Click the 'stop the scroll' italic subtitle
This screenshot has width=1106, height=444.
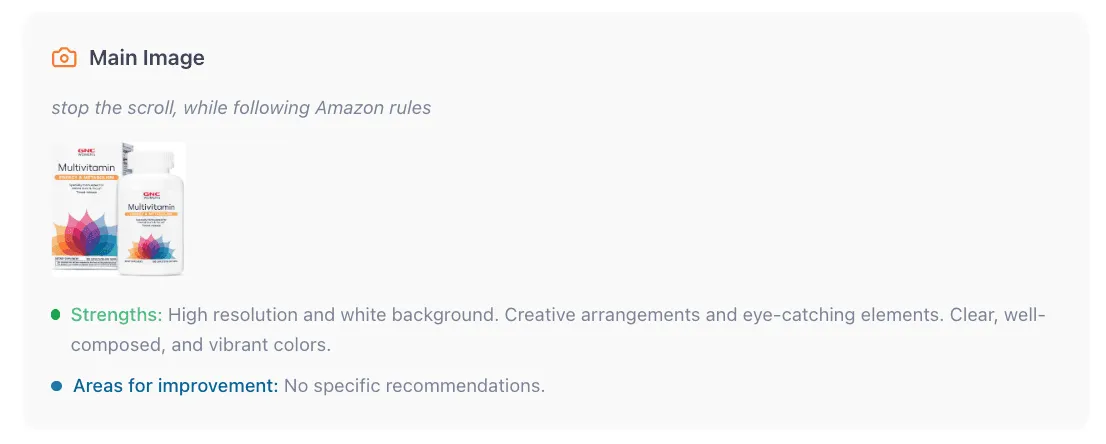click(241, 107)
